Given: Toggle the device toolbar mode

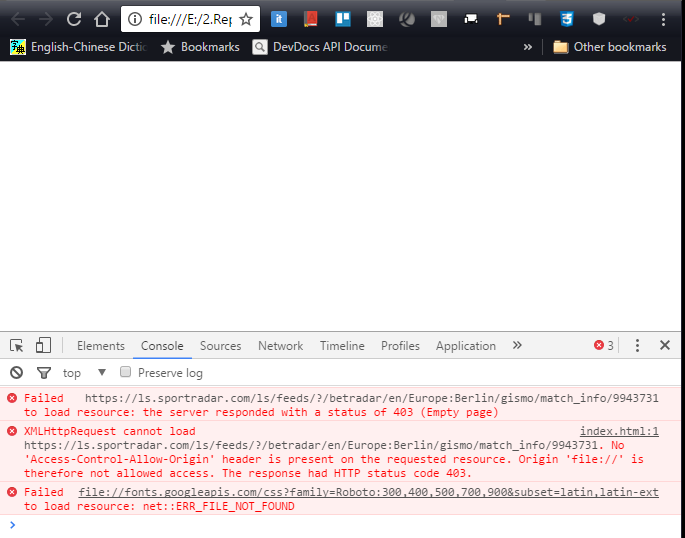Looking at the screenshot, I should point(43,346).
